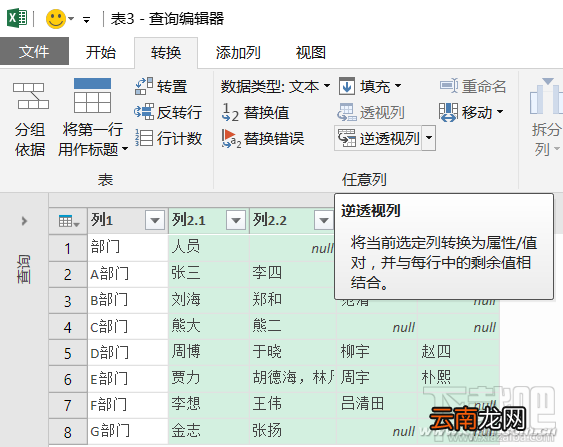
Task: Click the 透视列 pivot column button
Action: [371, 112]
